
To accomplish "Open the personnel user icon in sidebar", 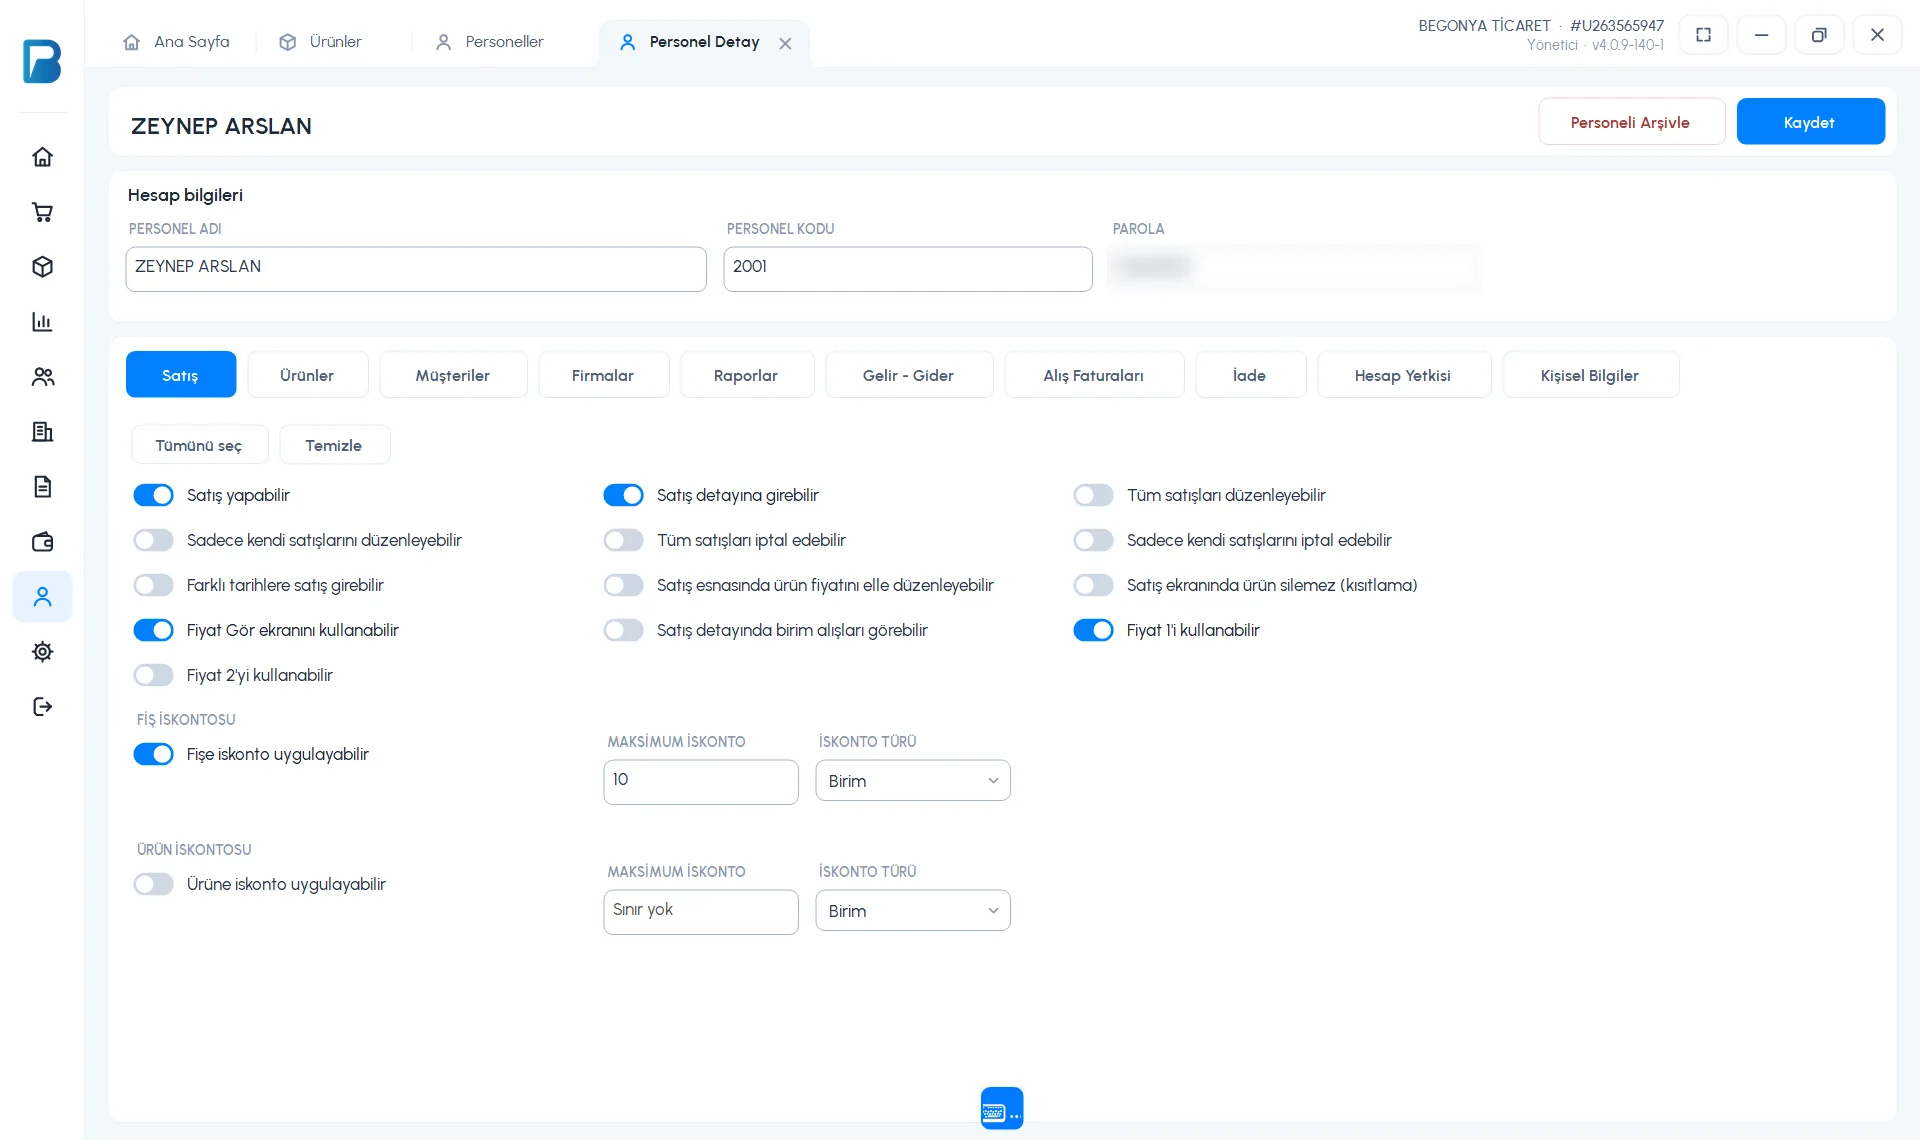I will [42, 597].
